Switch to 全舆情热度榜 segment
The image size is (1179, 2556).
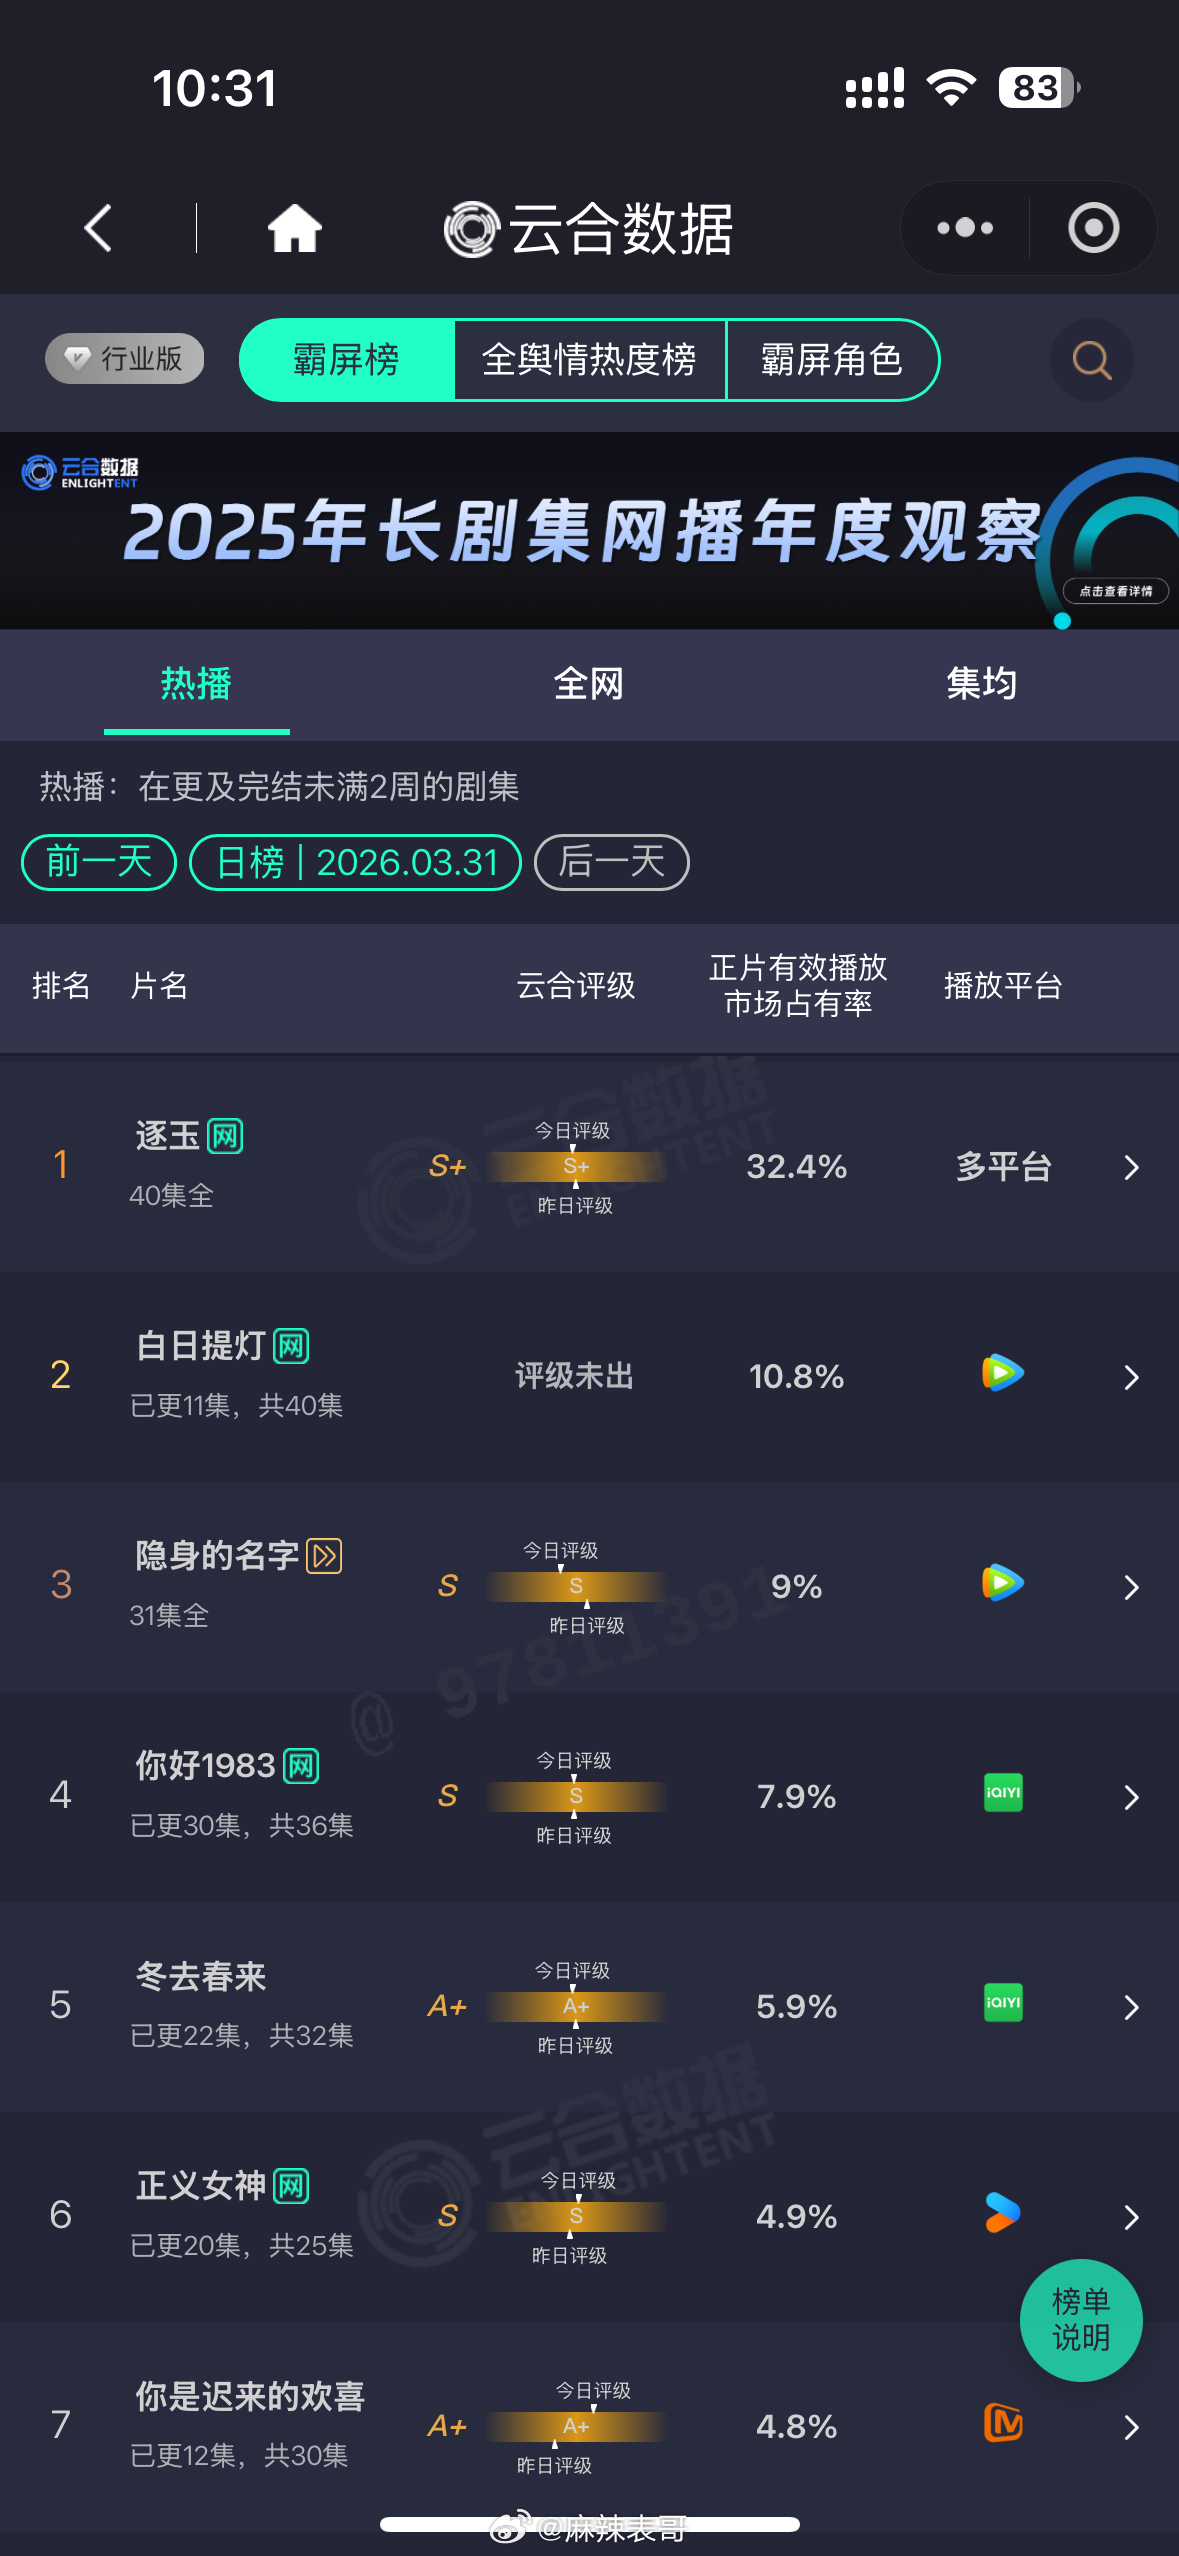coord(589,360)
